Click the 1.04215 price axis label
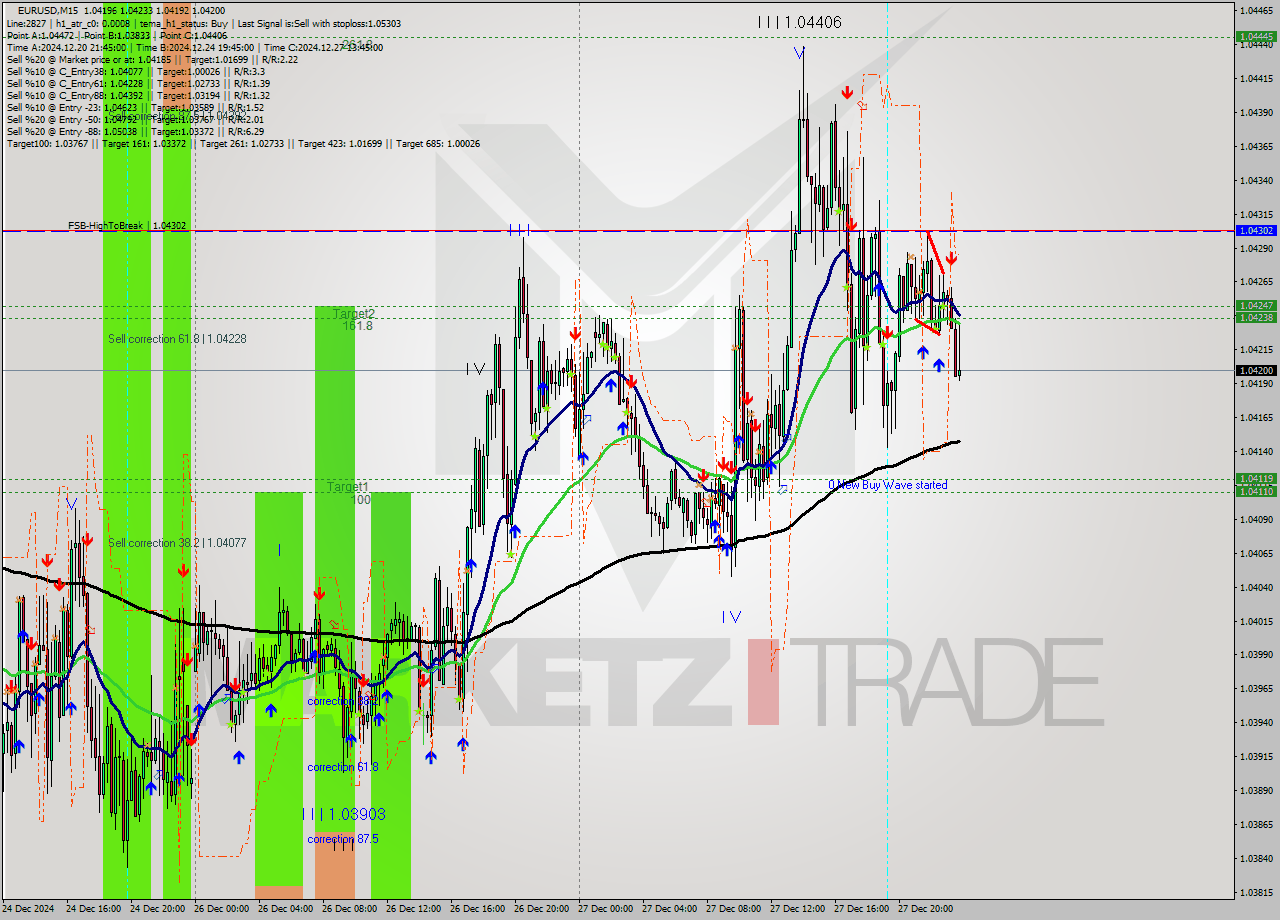This screenshot has height=920, width=1280. pos(1256,349)
